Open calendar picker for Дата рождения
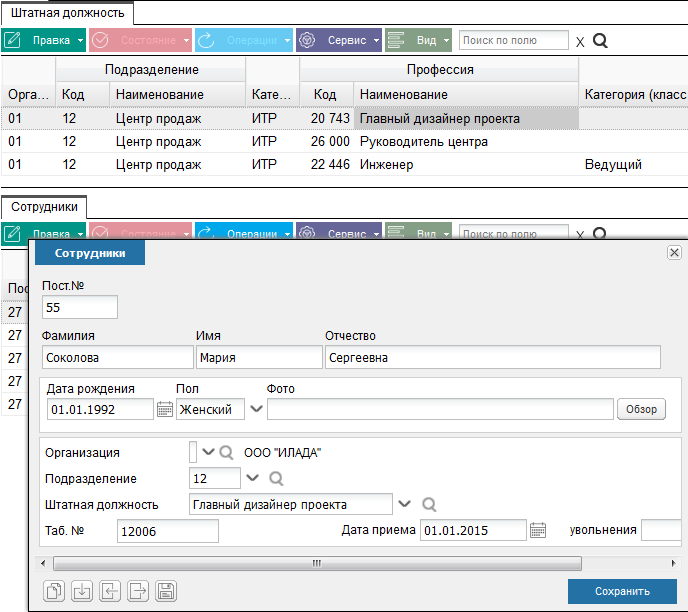 [x=165, y=409]
